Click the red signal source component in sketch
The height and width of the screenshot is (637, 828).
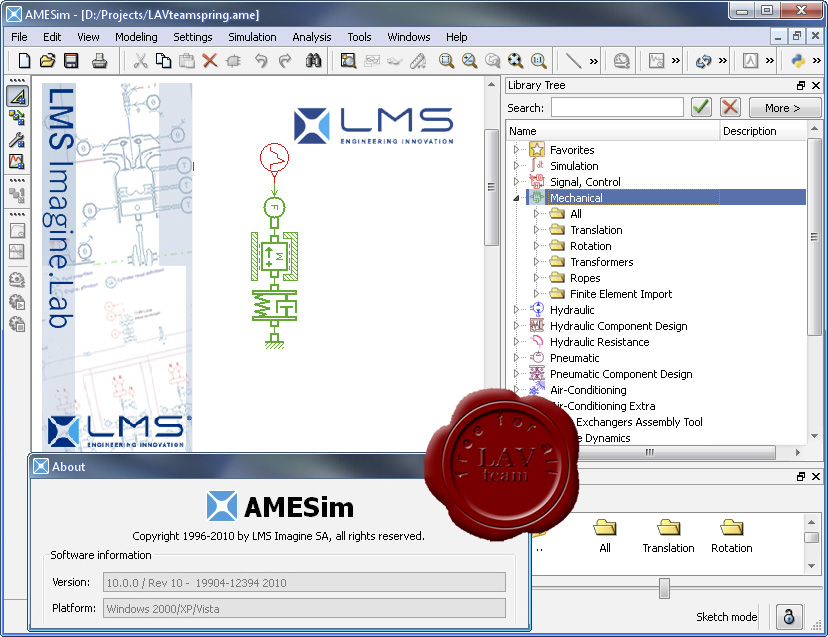pyautogui.click(x=275, y=157)
